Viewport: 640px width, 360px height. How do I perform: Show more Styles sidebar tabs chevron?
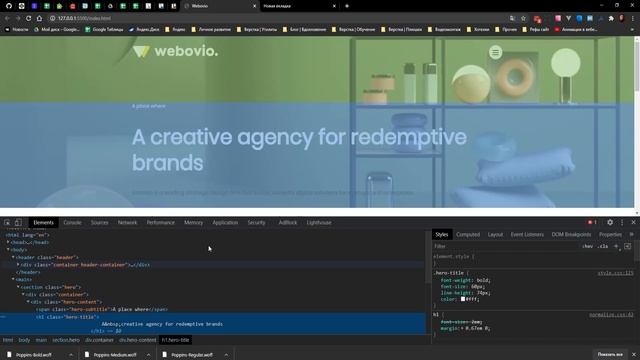[631, 234]
